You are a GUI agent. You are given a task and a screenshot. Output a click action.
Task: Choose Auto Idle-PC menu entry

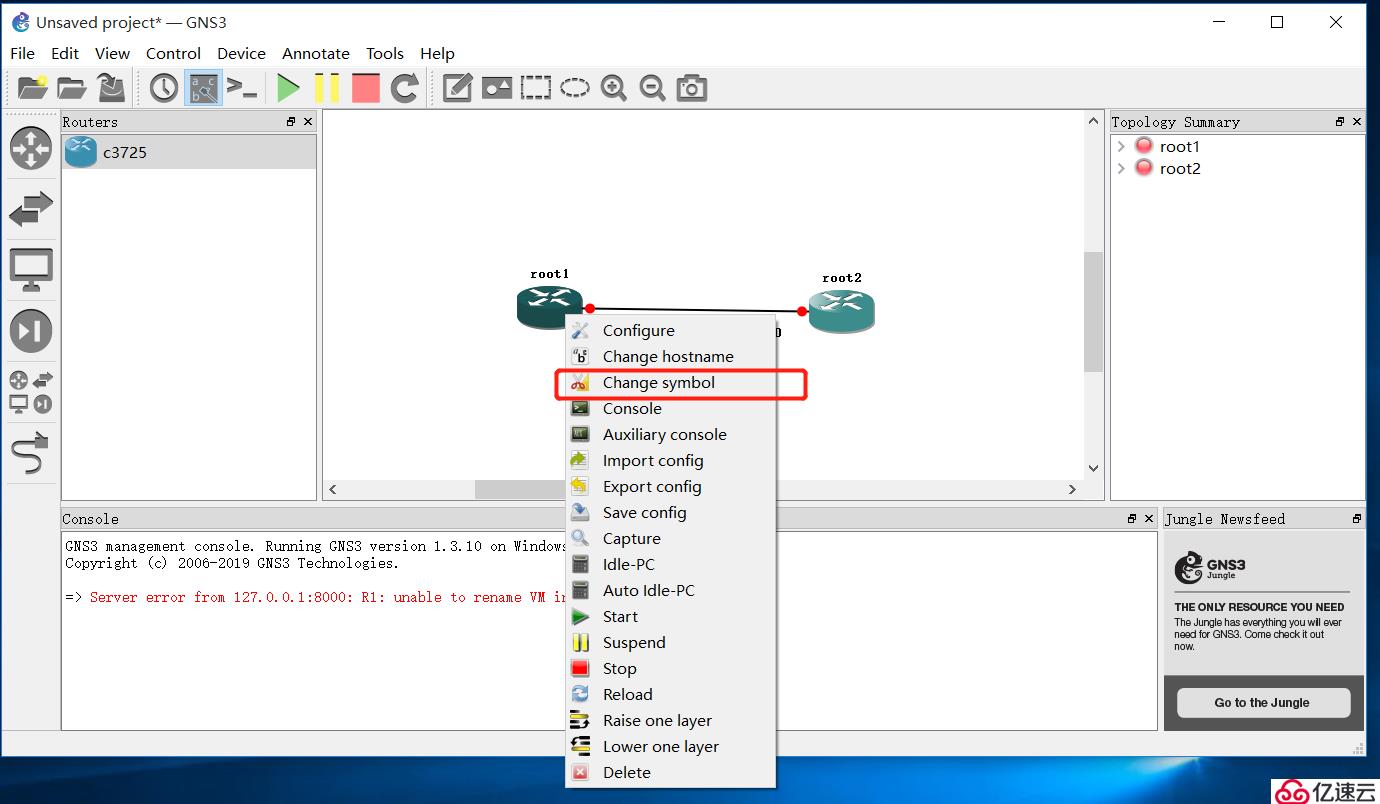pyautogui.click(x=671, y=590)
